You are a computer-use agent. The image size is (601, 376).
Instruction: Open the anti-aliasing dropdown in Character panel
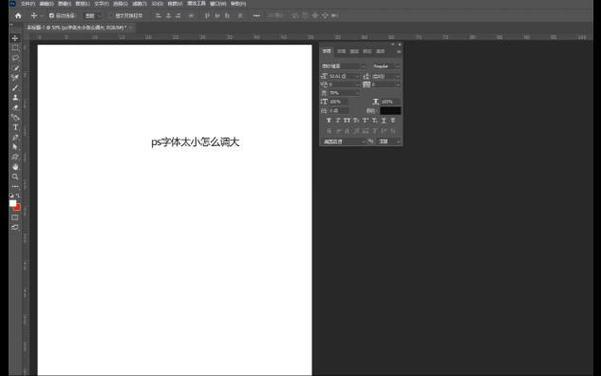point(389,141)
